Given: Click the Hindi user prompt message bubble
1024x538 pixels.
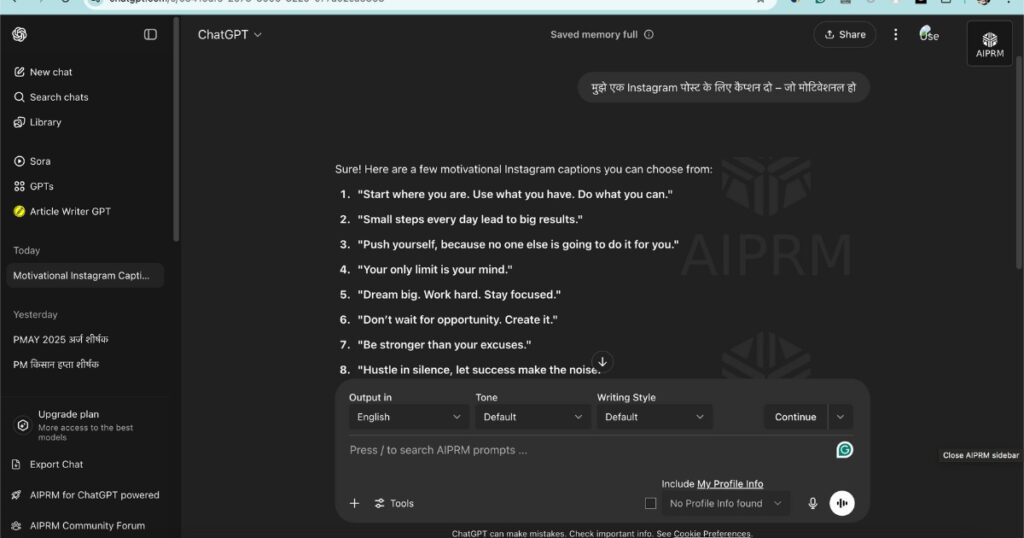Looking at the screenshot, I should (724, 87).
